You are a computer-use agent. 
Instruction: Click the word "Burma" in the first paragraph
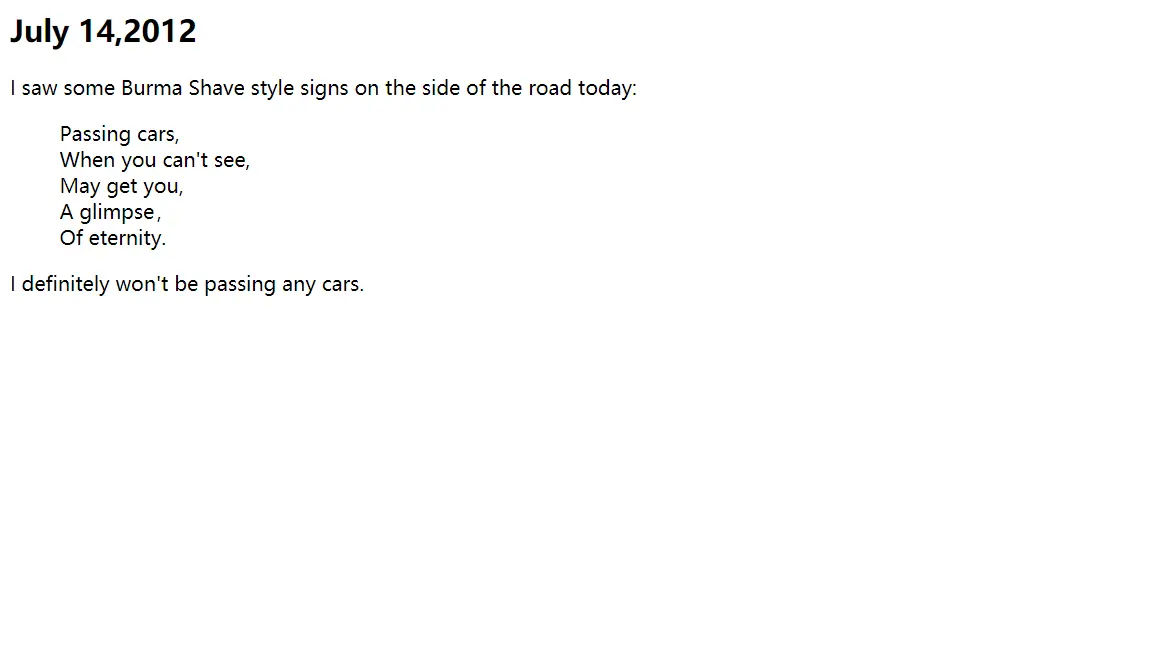(152, 88)
